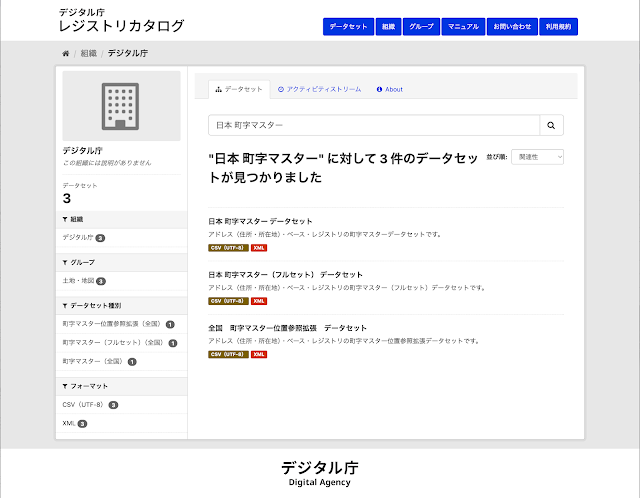The height and width of the screenshot is (498, 640).
Task: Click the フォーマット facet header filter icon
Action: coord(65,386)
